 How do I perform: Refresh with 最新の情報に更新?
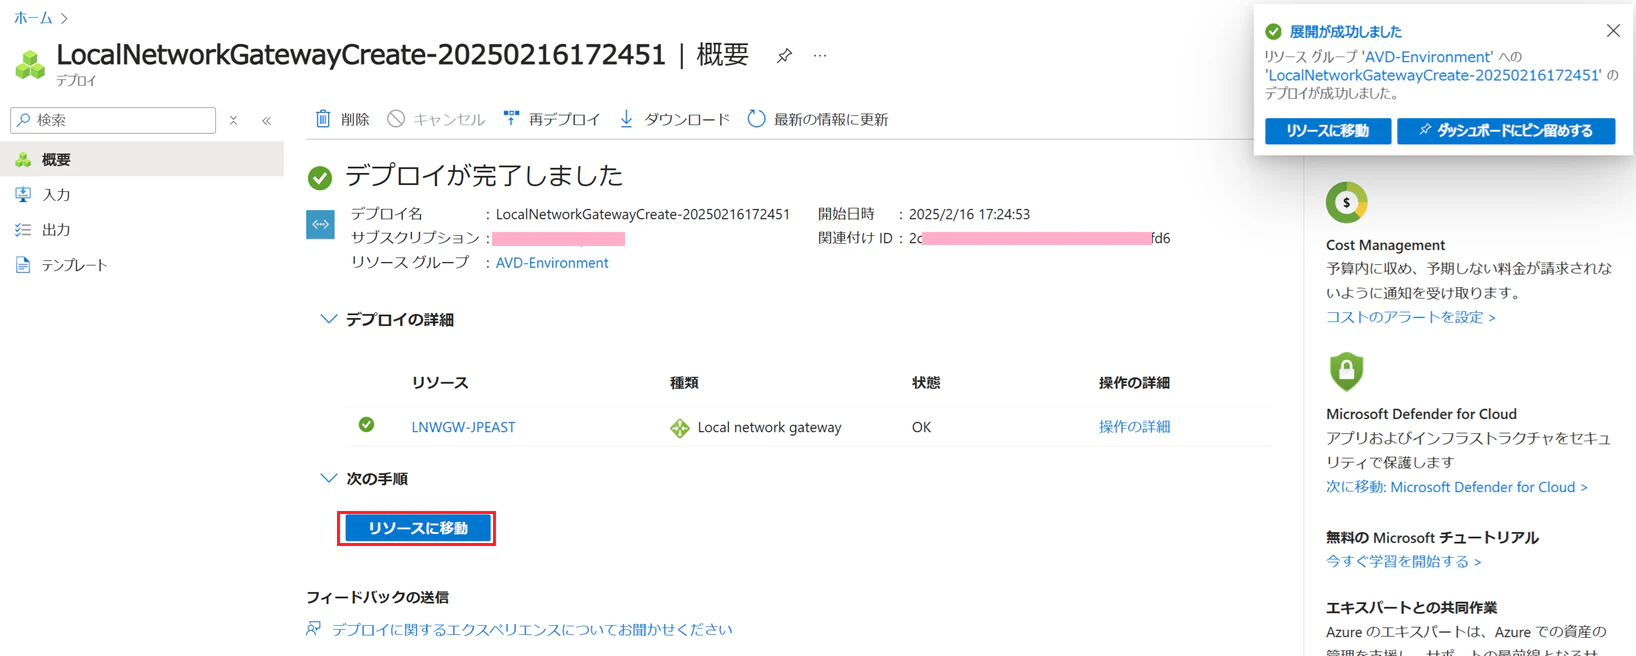tap(818, 119)
